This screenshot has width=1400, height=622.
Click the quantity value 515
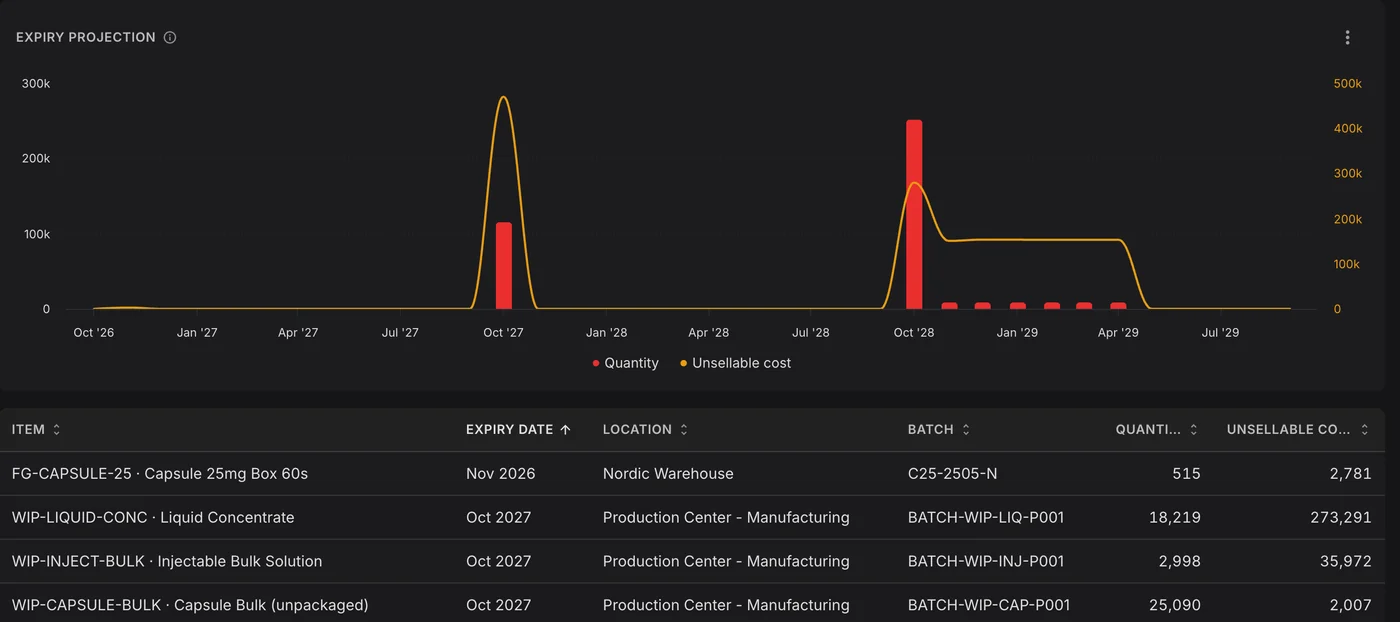tap(1187, 473)
